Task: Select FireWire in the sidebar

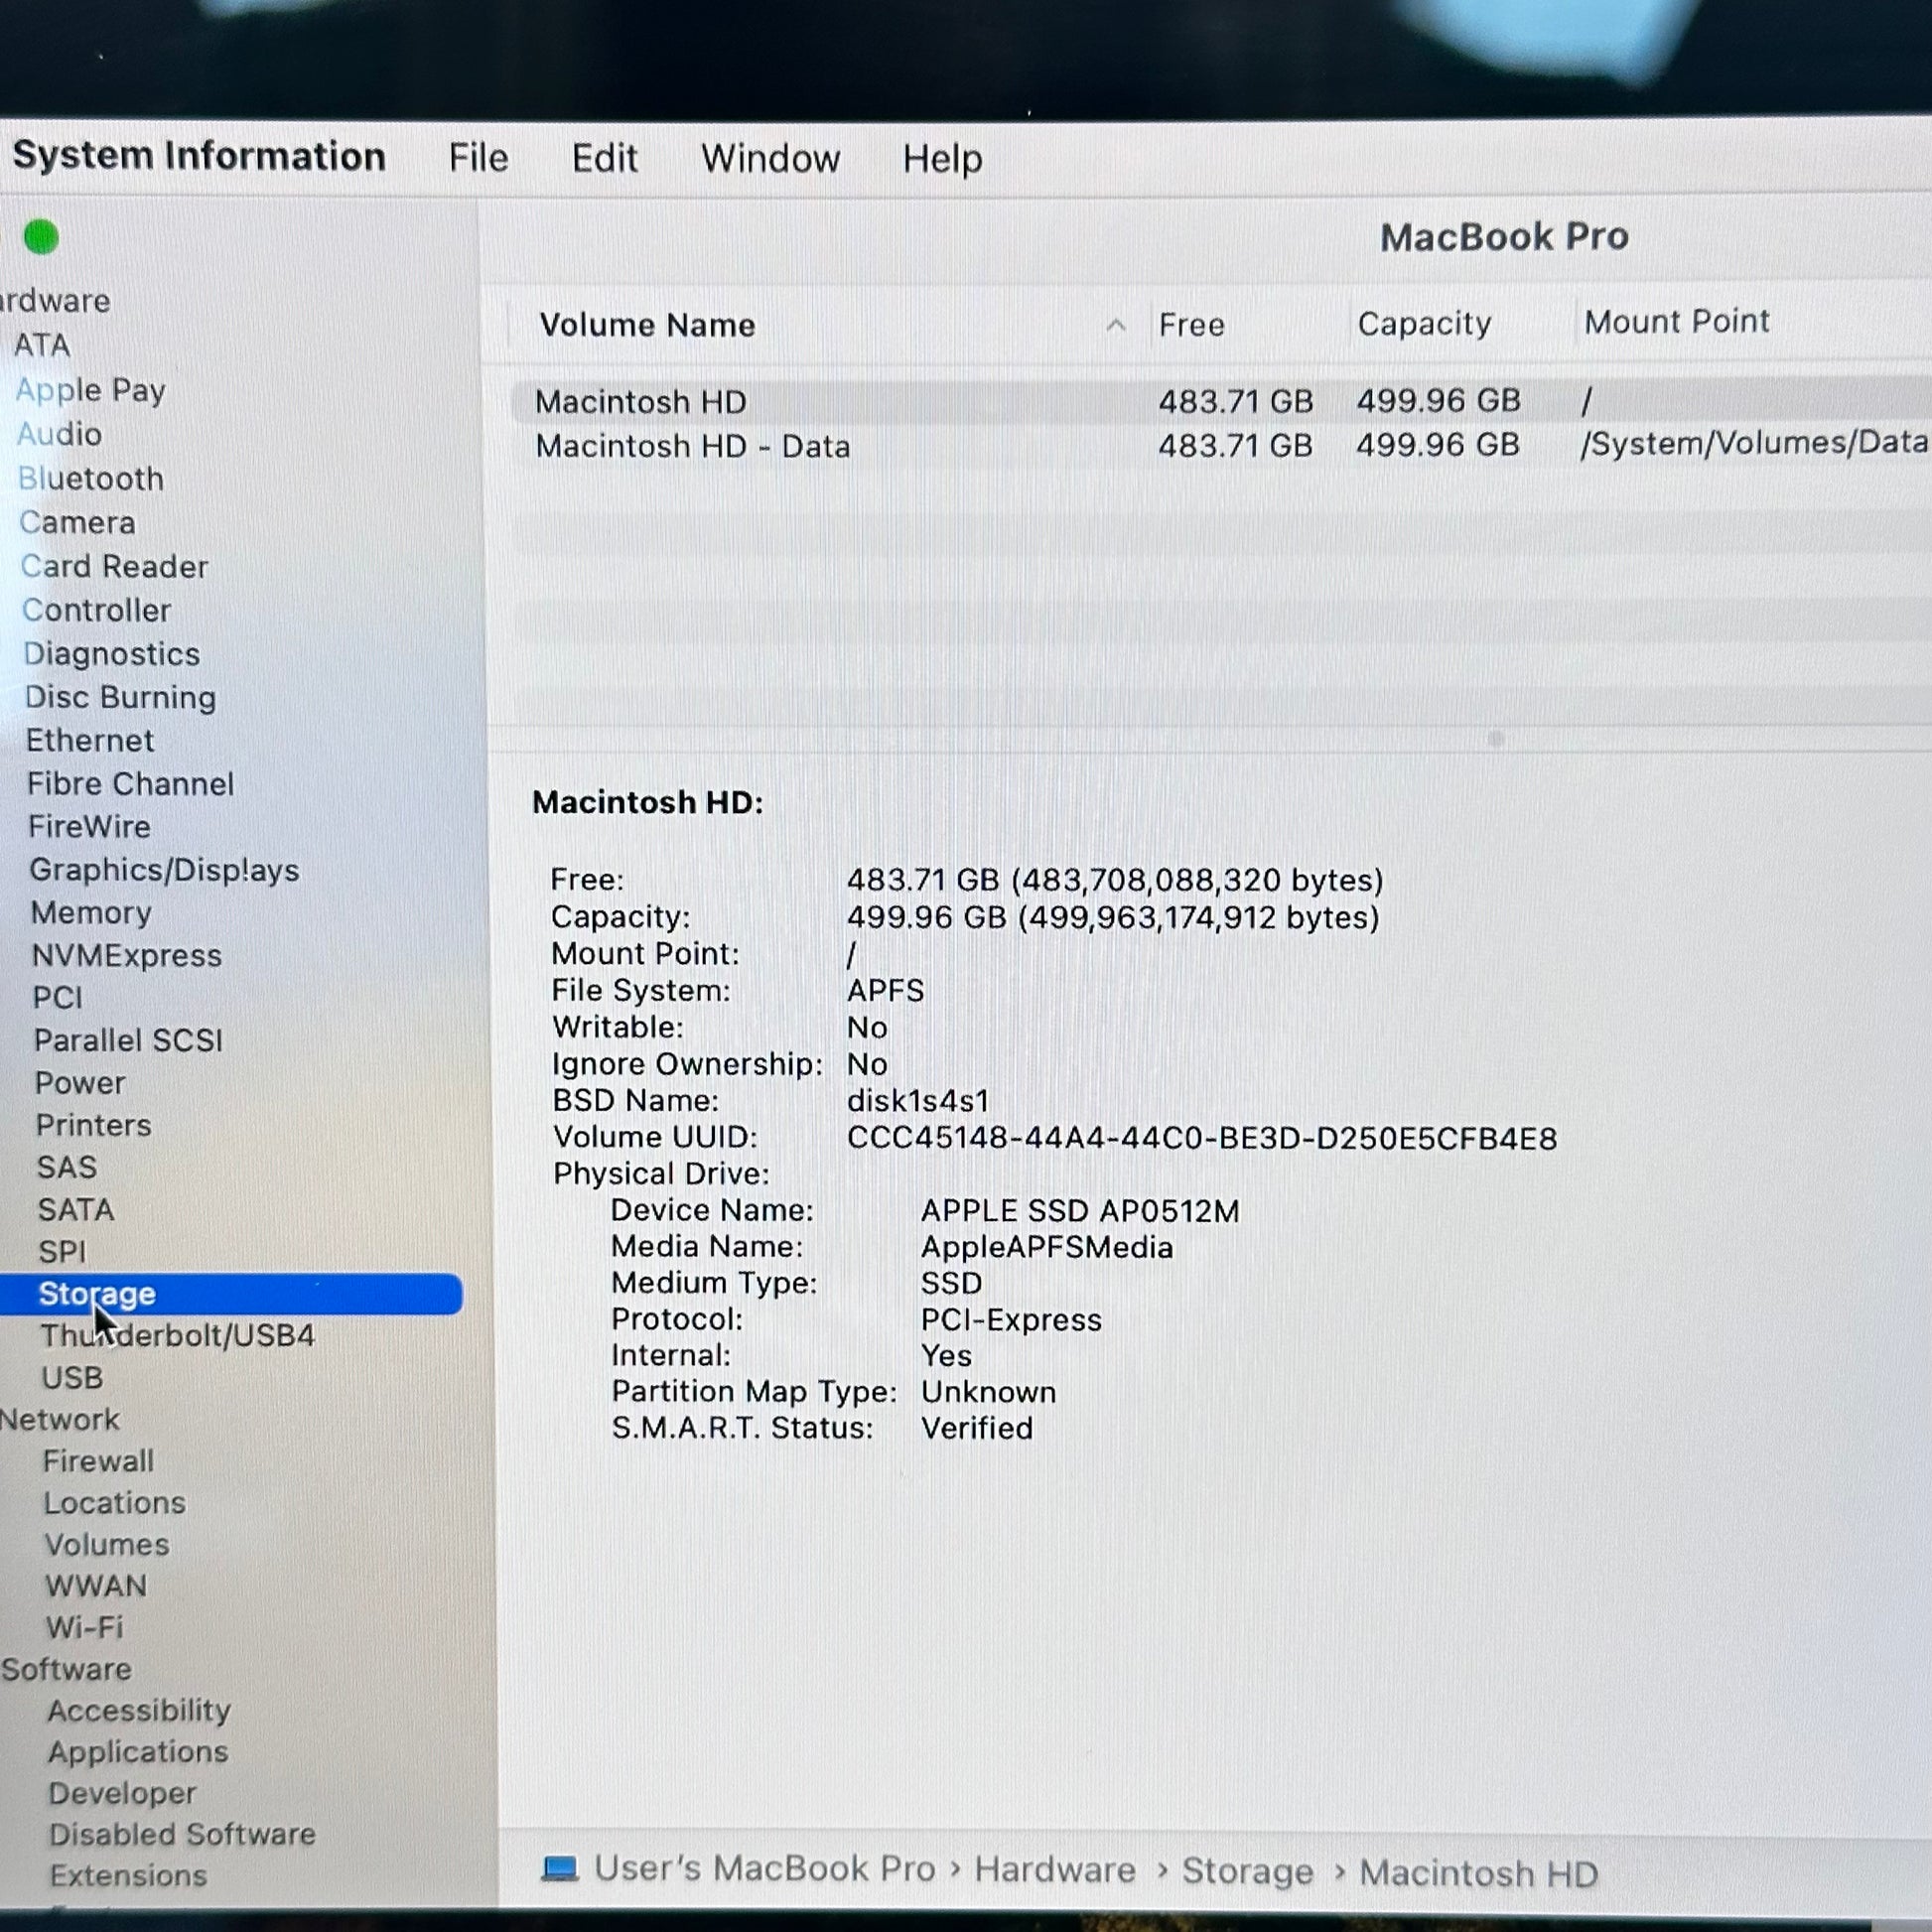Action: click(89, 826)
